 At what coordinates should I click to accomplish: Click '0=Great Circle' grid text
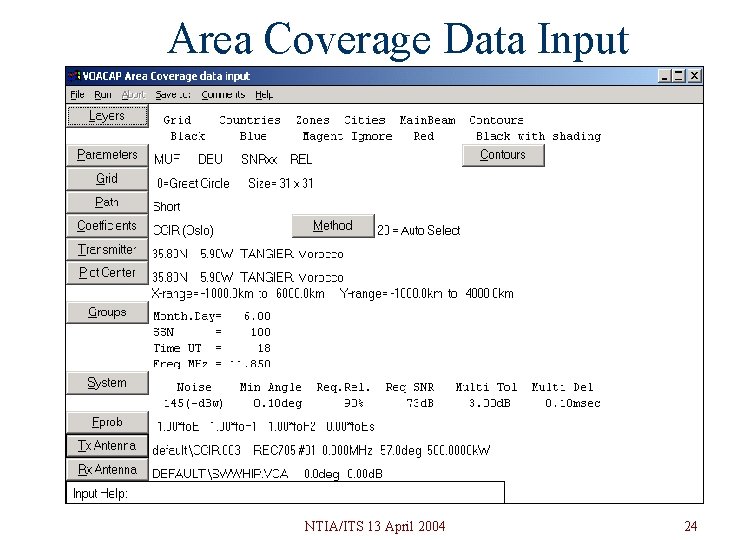[x=193, y=183]
